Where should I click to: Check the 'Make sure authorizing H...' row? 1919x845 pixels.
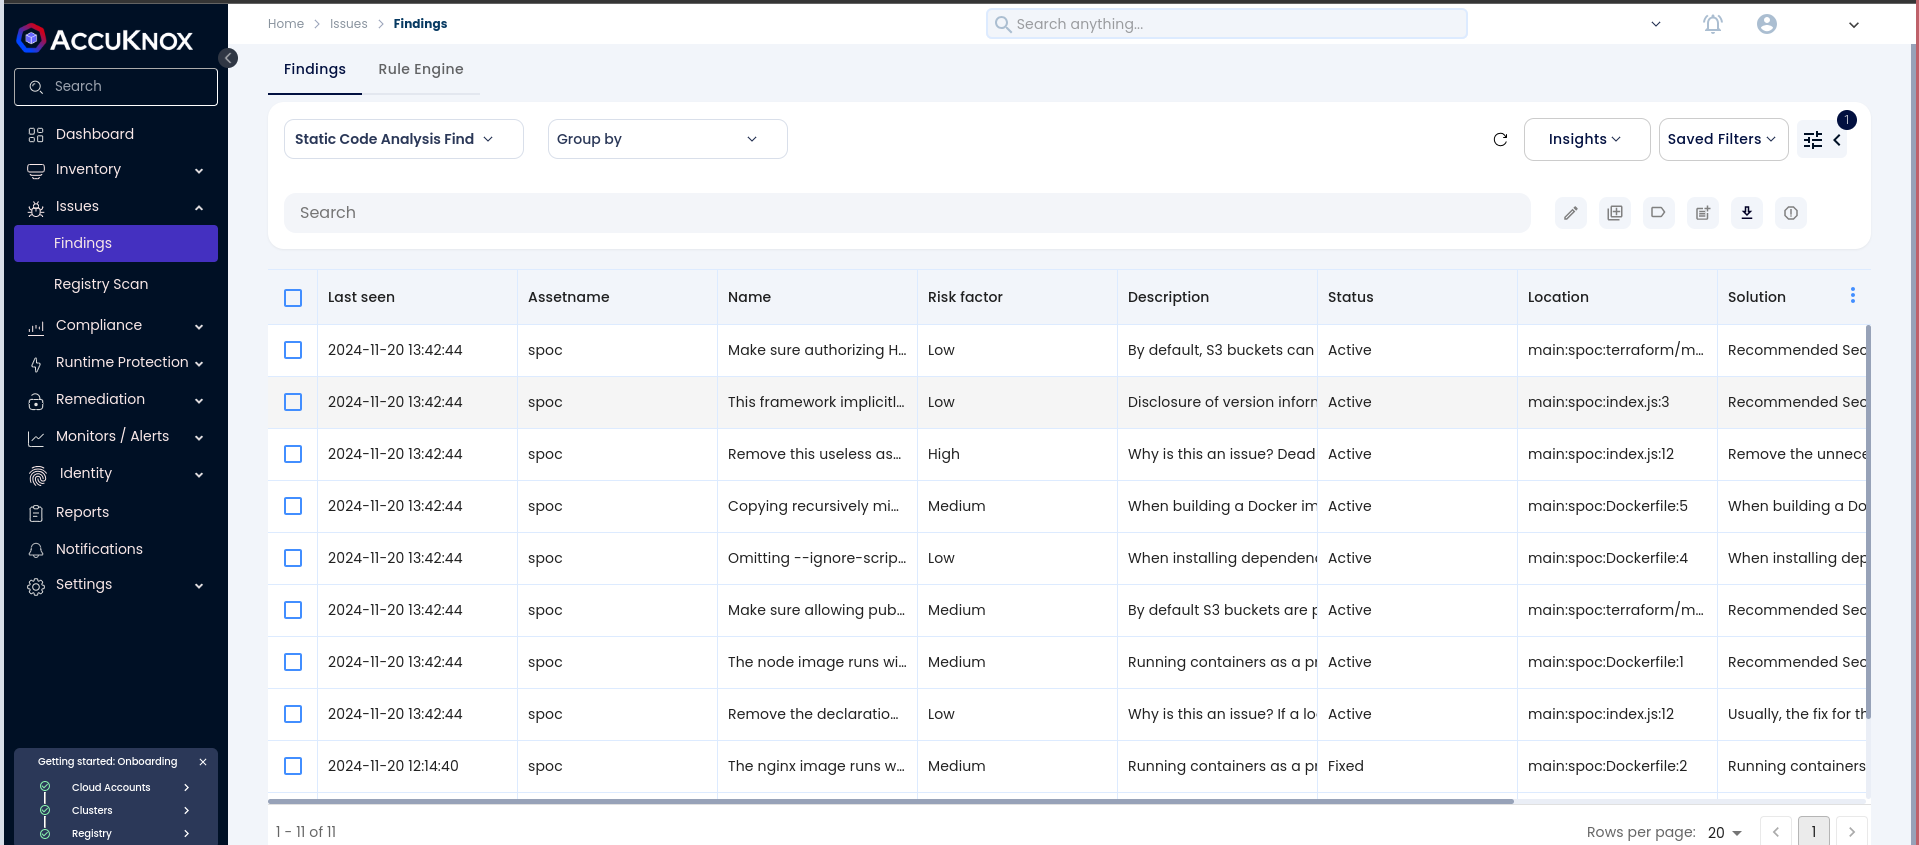point(293,350)
